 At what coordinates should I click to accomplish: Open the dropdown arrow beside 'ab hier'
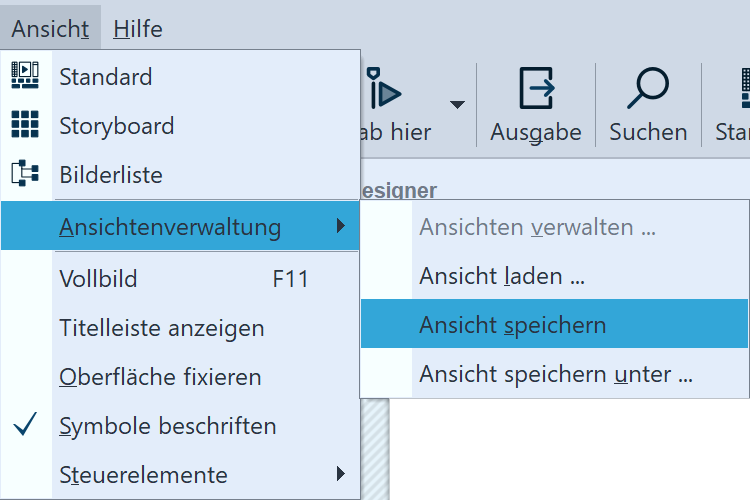pyautogui.click(x=457, y=104)
